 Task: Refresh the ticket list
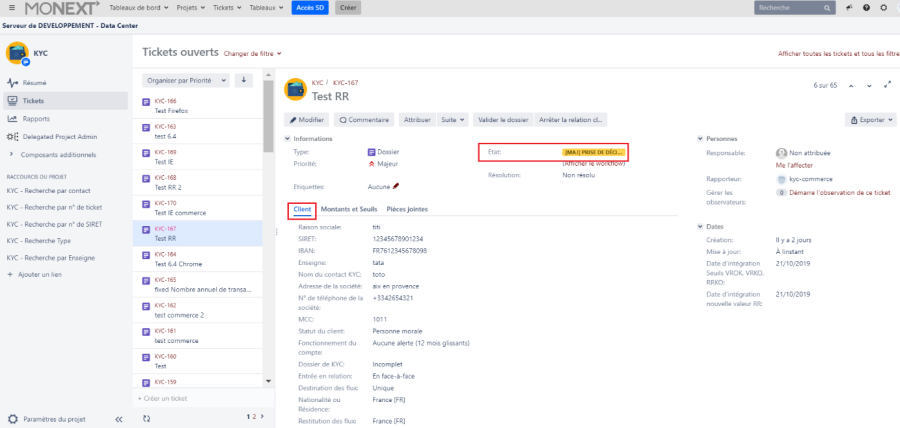(146, 416)
